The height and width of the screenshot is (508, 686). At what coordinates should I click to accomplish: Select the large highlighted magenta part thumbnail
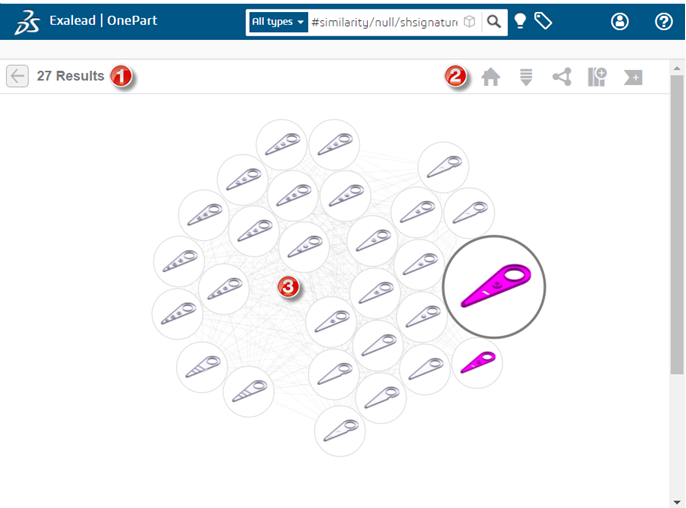494,287
